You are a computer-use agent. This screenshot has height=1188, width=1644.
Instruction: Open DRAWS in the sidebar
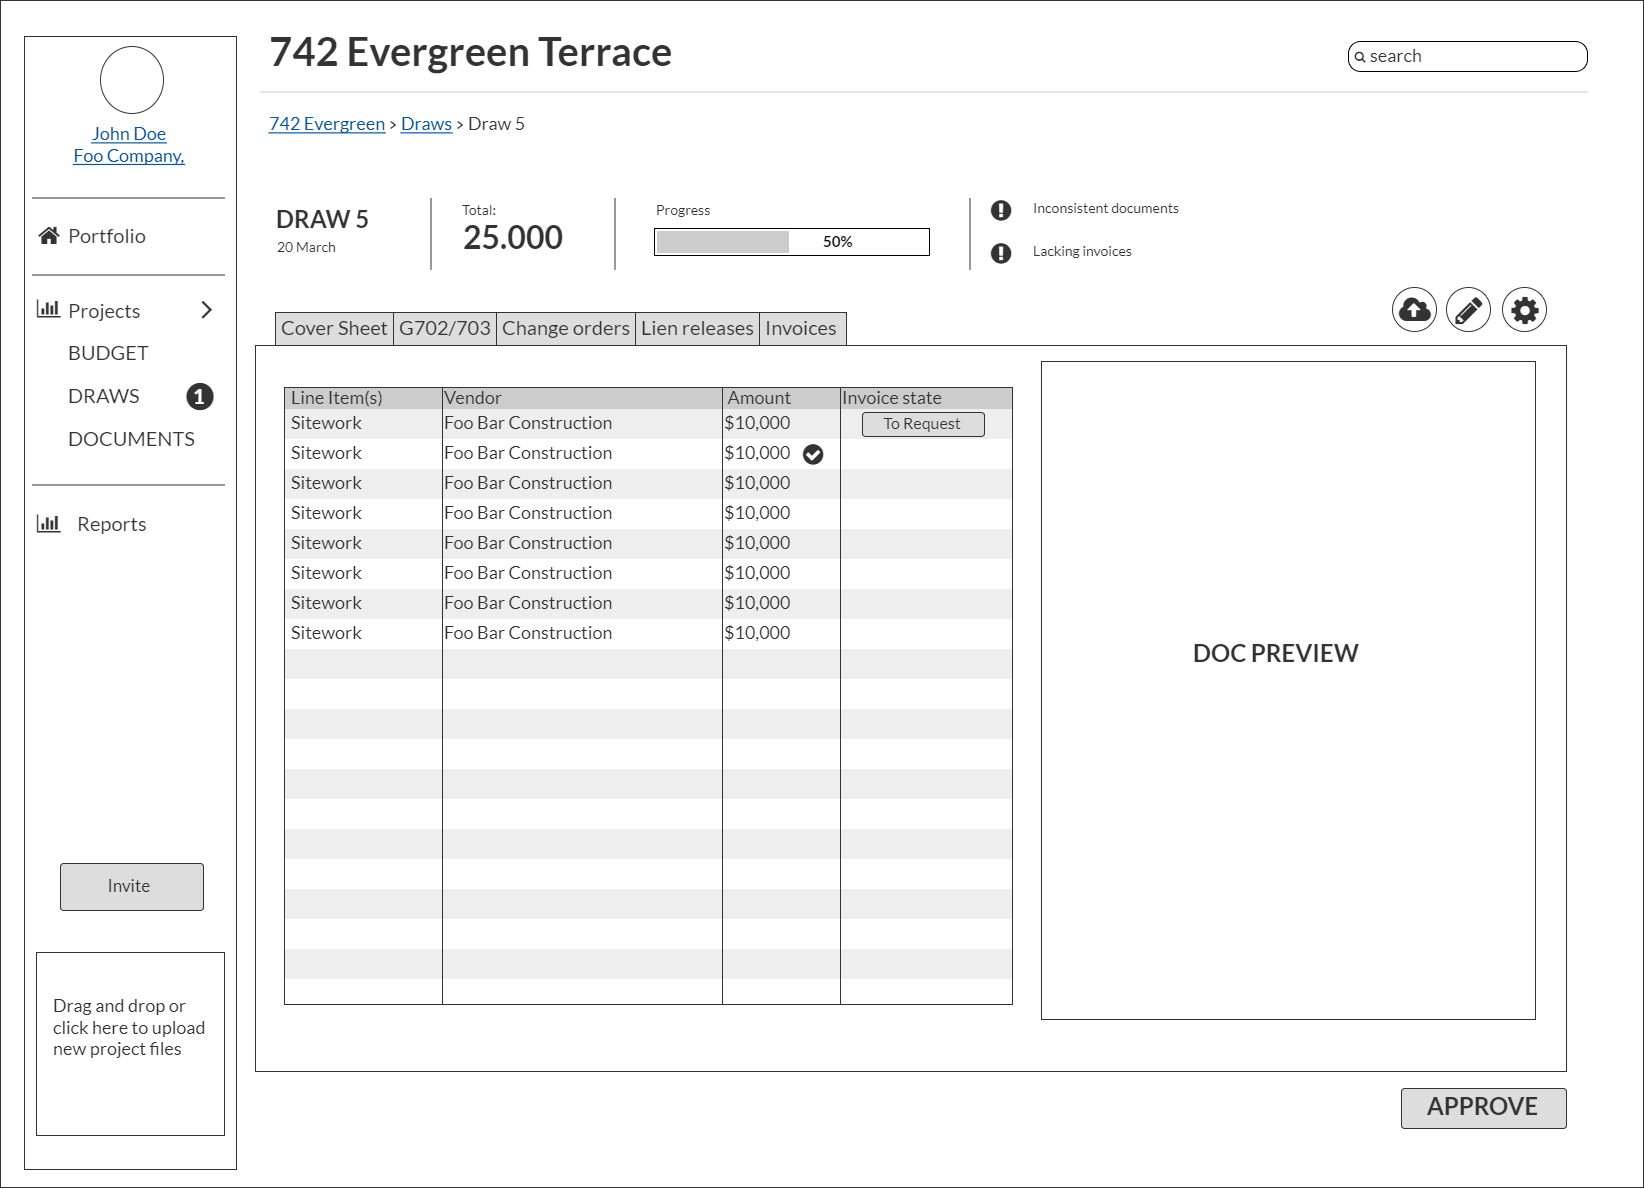click(x=104, y=396)
